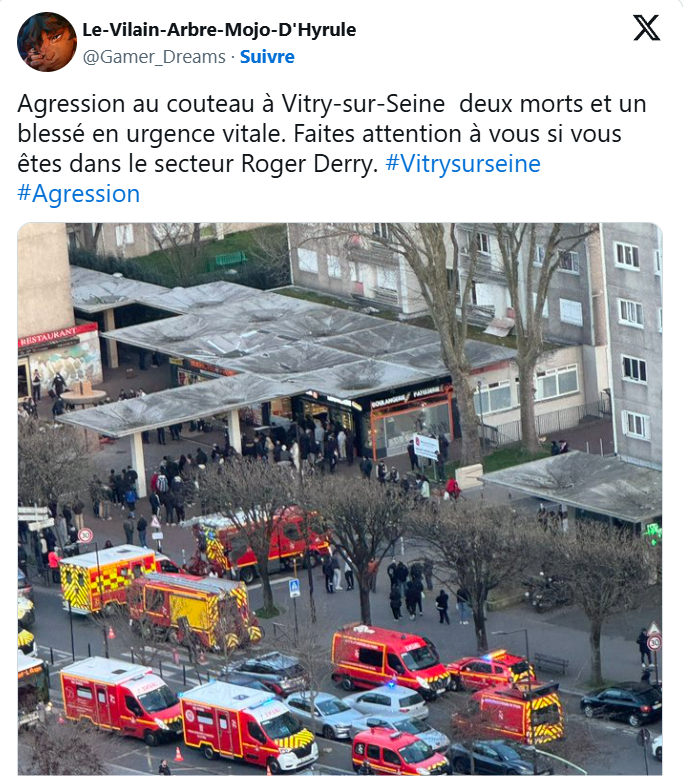Click the yellow-checkered ambulance in photo
683x777 pixels.
click(x=108, y=577)
